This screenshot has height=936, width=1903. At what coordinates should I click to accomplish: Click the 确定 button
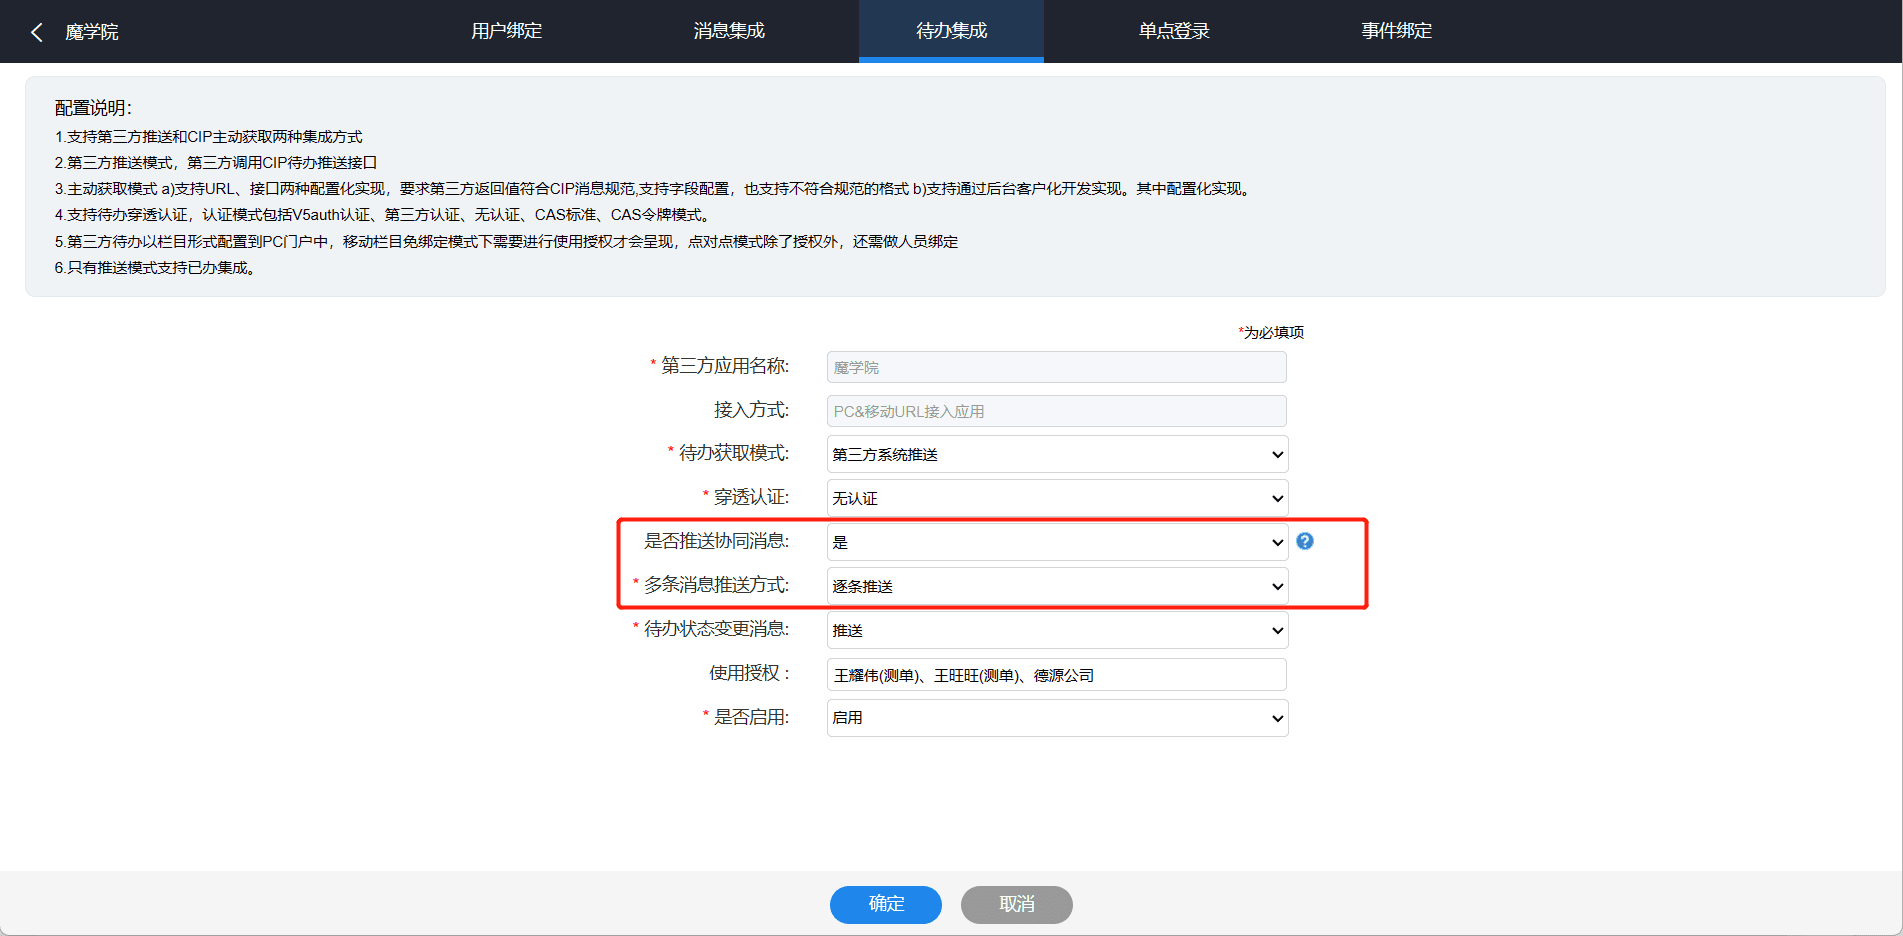coord(886,904)
